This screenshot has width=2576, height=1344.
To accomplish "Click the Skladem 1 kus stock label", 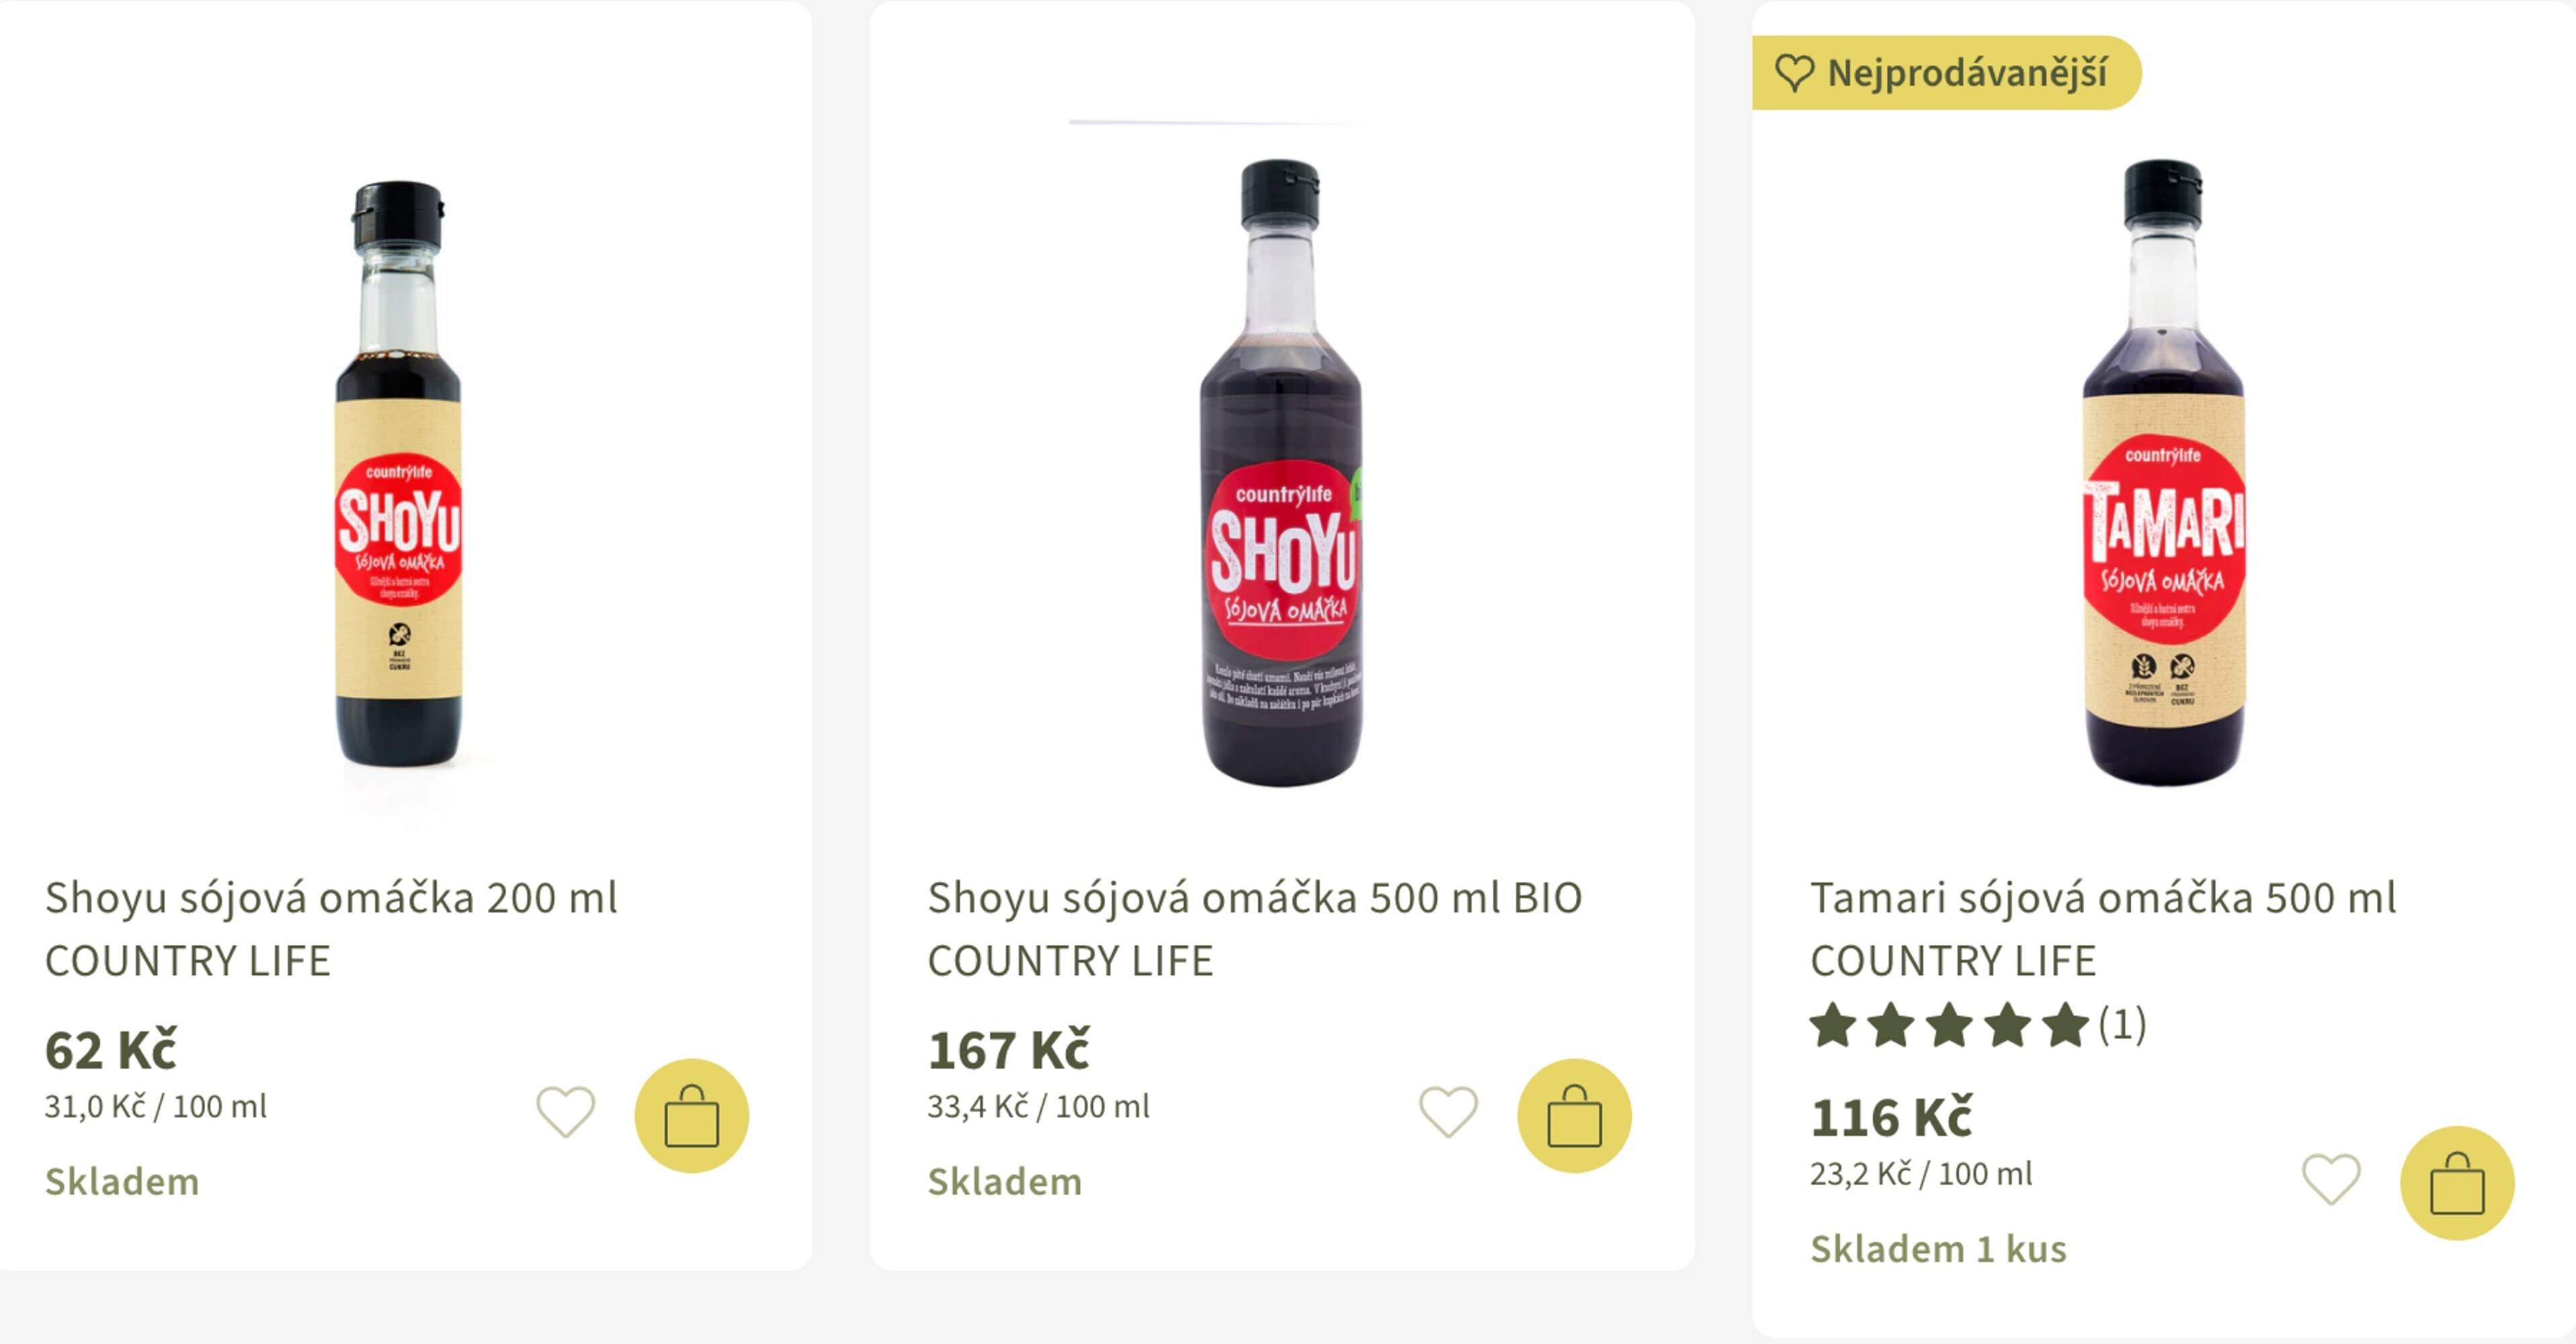I will click(1938, 1249).
